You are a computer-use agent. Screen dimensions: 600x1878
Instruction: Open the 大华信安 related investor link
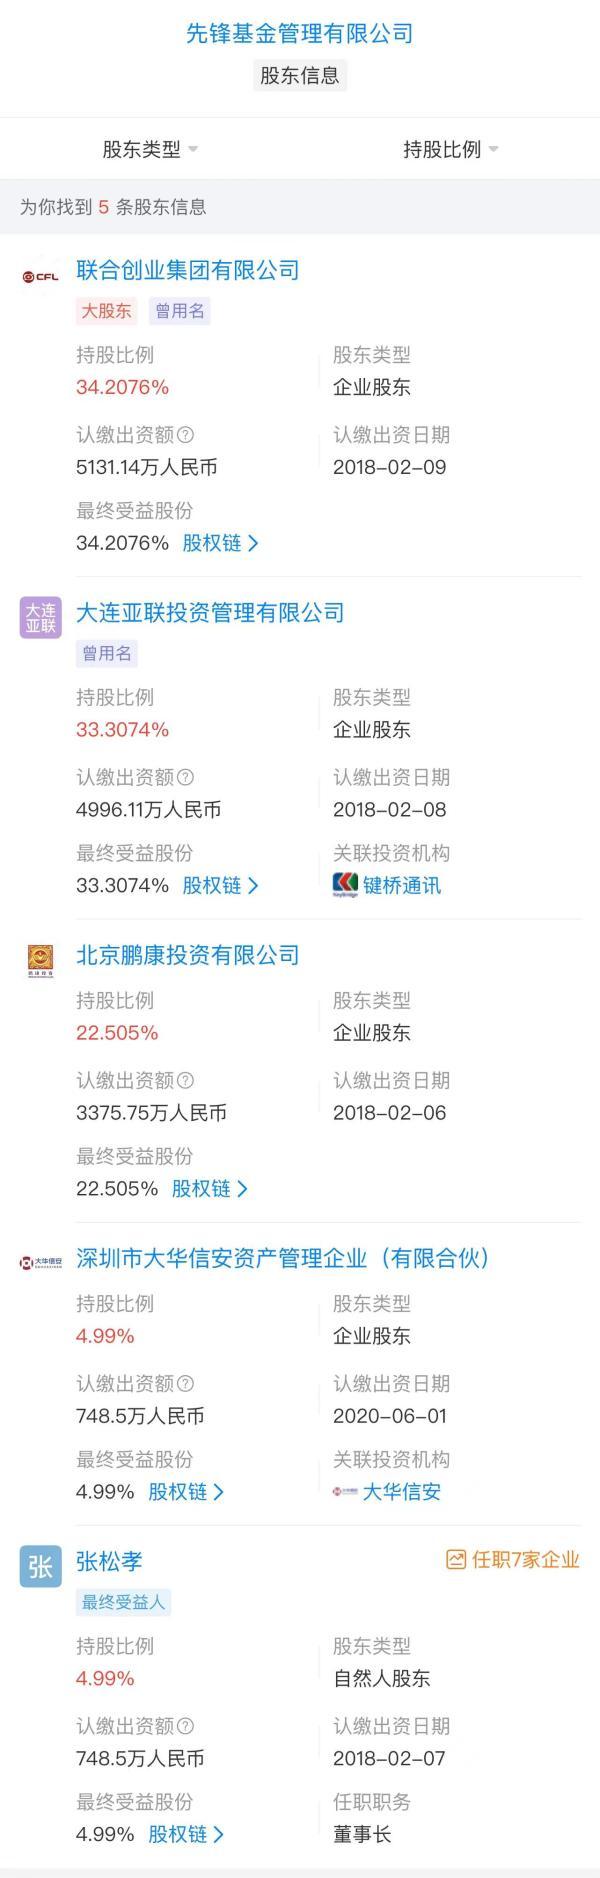point(387,1491)
